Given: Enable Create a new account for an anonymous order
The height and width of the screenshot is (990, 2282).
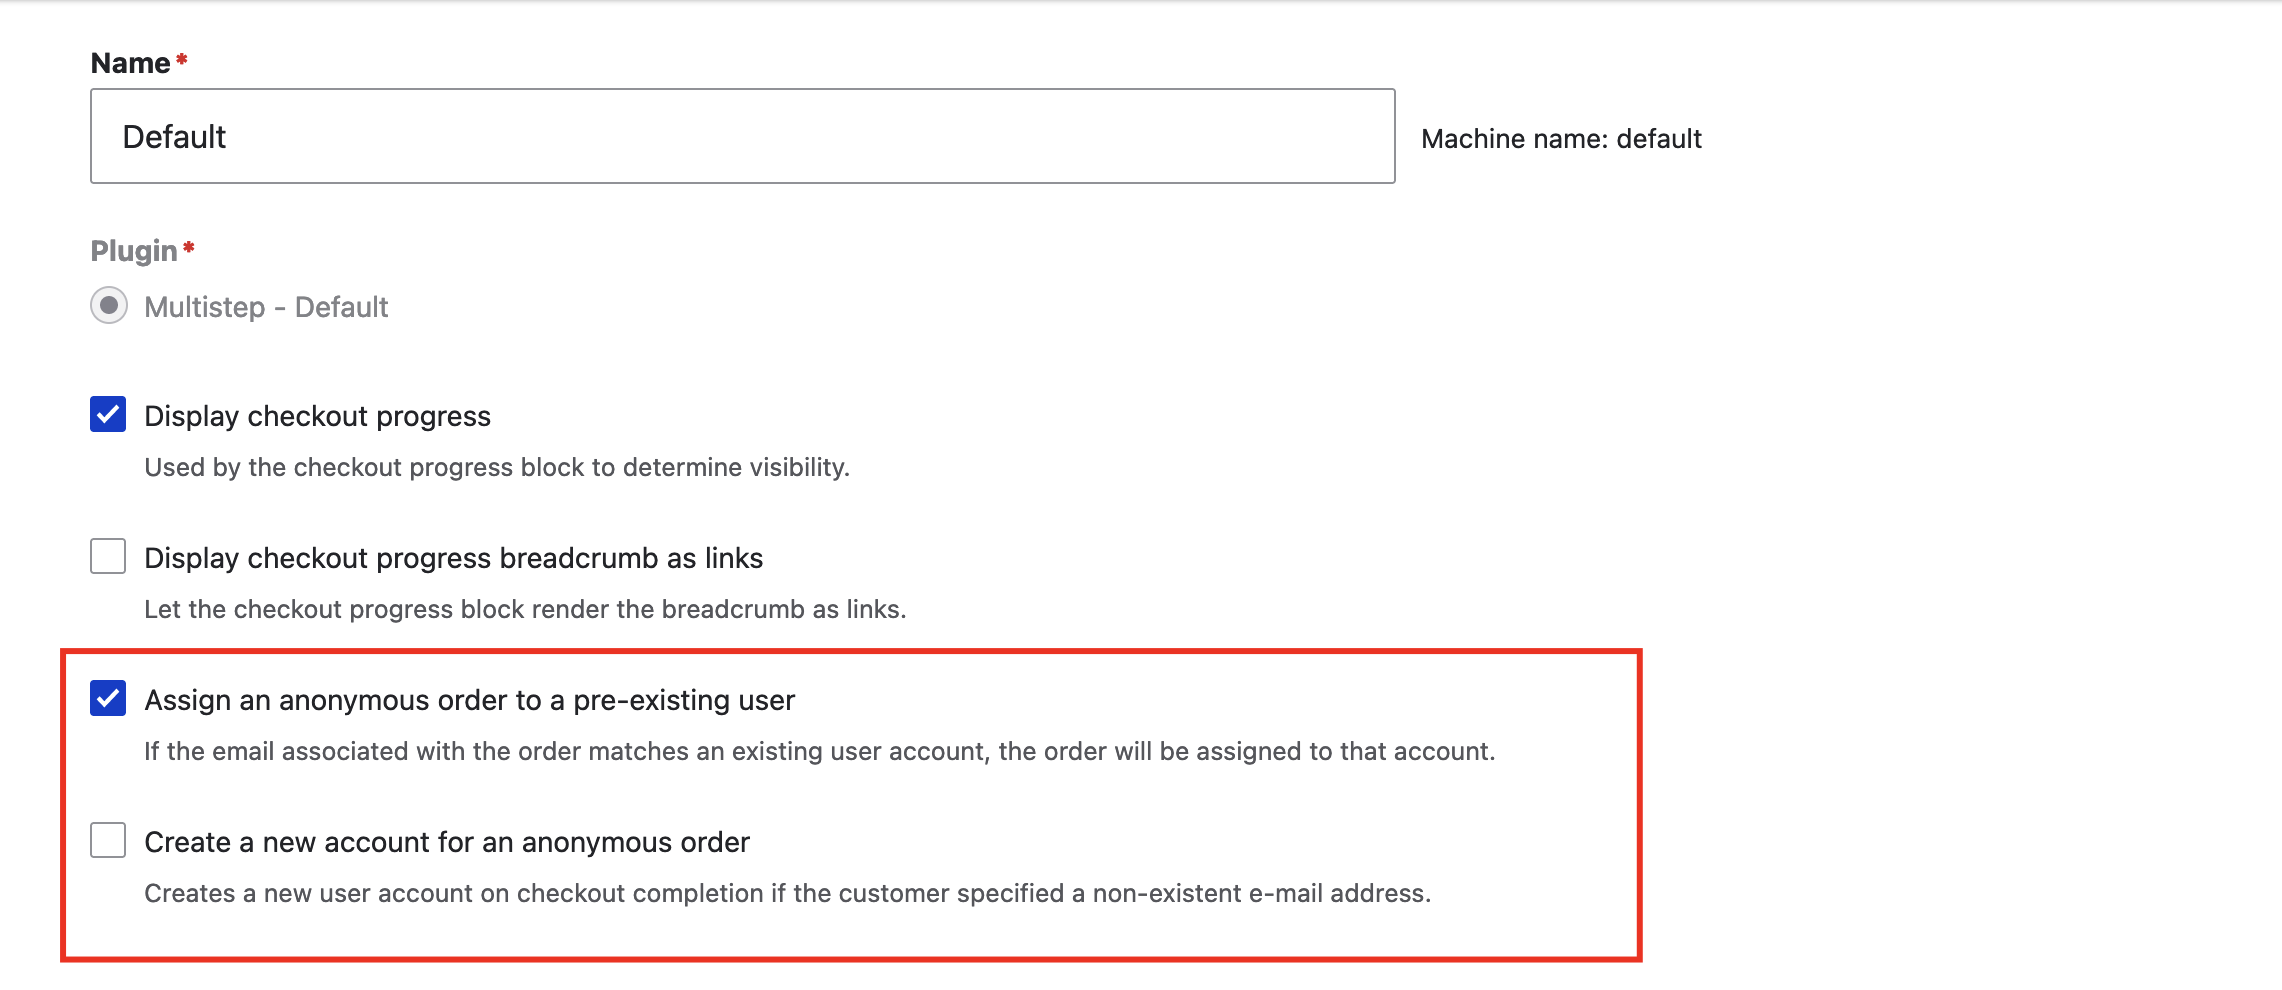Looking at the screenshot, I should pyautogui.click(x=110, y=843).
